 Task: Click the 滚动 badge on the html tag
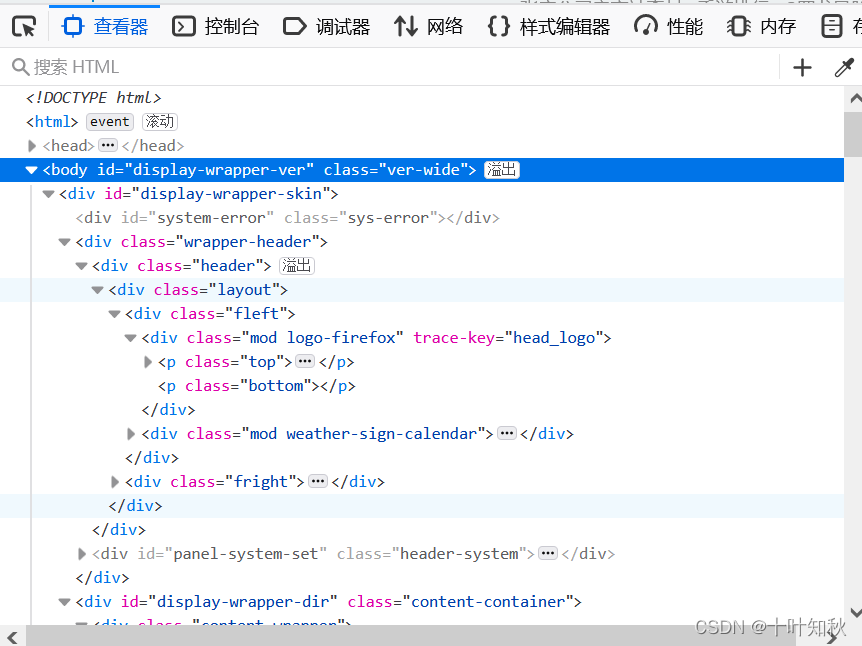coord(159,122)
